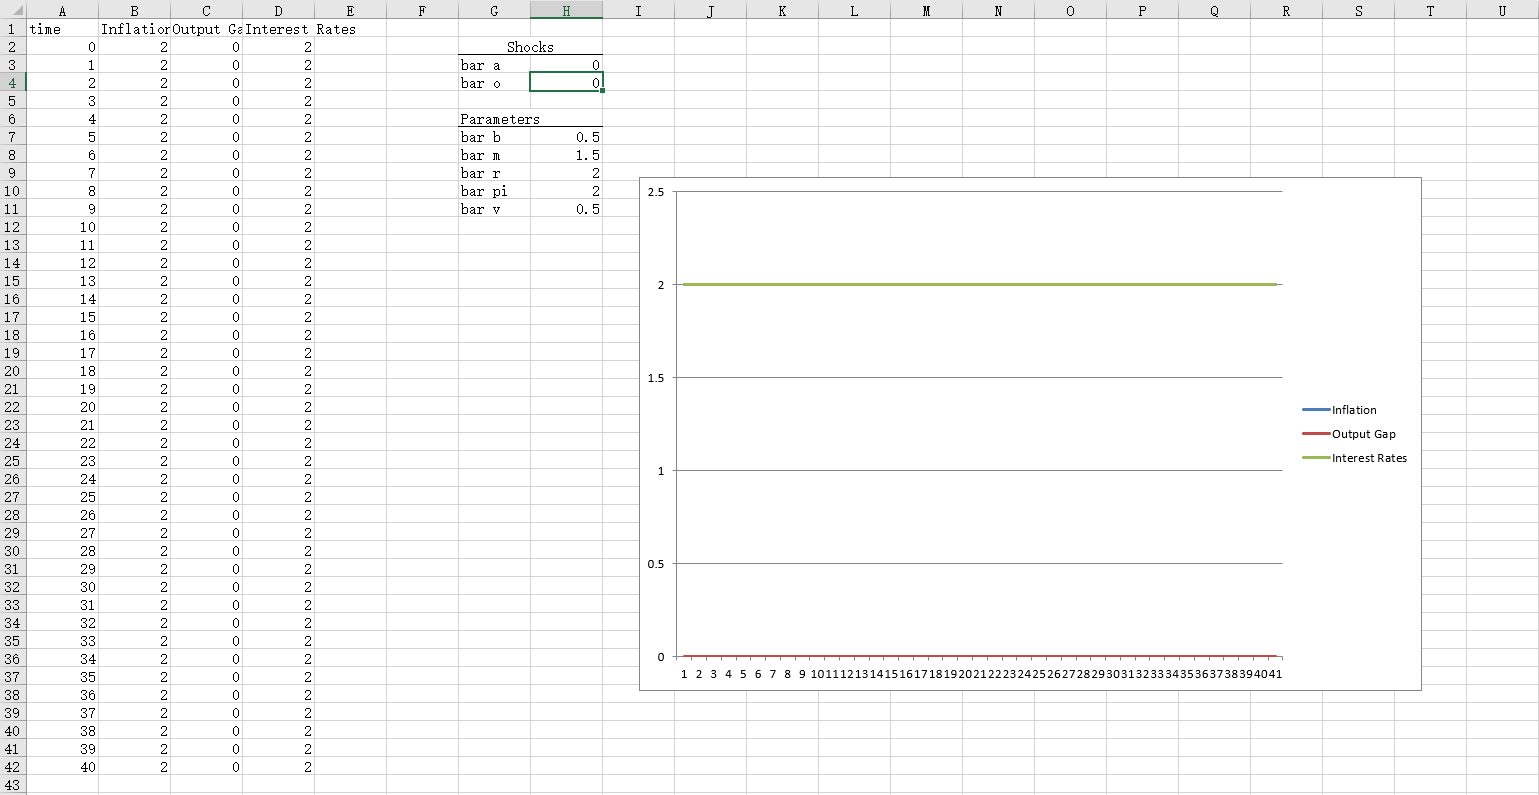Click the 'Inflation' header cell in column B
This screenshot has height=795, width=1539.
pos(134,29)
